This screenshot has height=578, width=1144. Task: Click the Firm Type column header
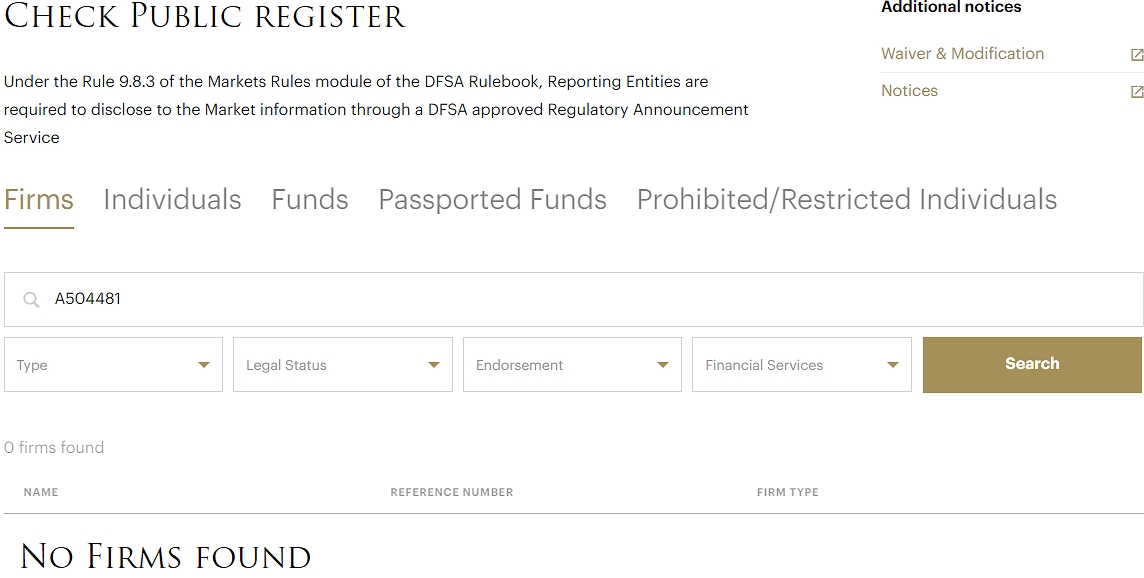(x=787, y=492)
